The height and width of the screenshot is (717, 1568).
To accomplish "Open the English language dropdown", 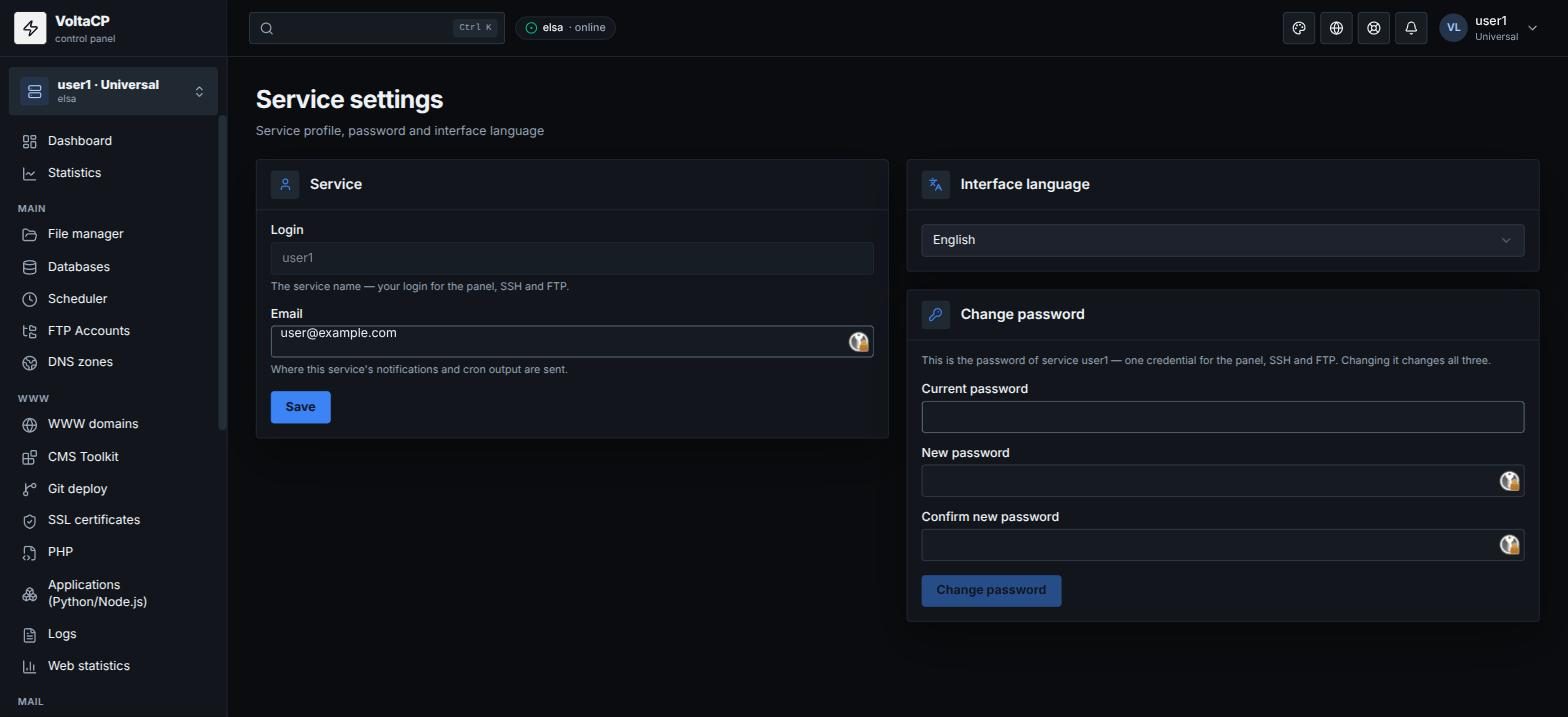I will click(x=1223, y=240).
